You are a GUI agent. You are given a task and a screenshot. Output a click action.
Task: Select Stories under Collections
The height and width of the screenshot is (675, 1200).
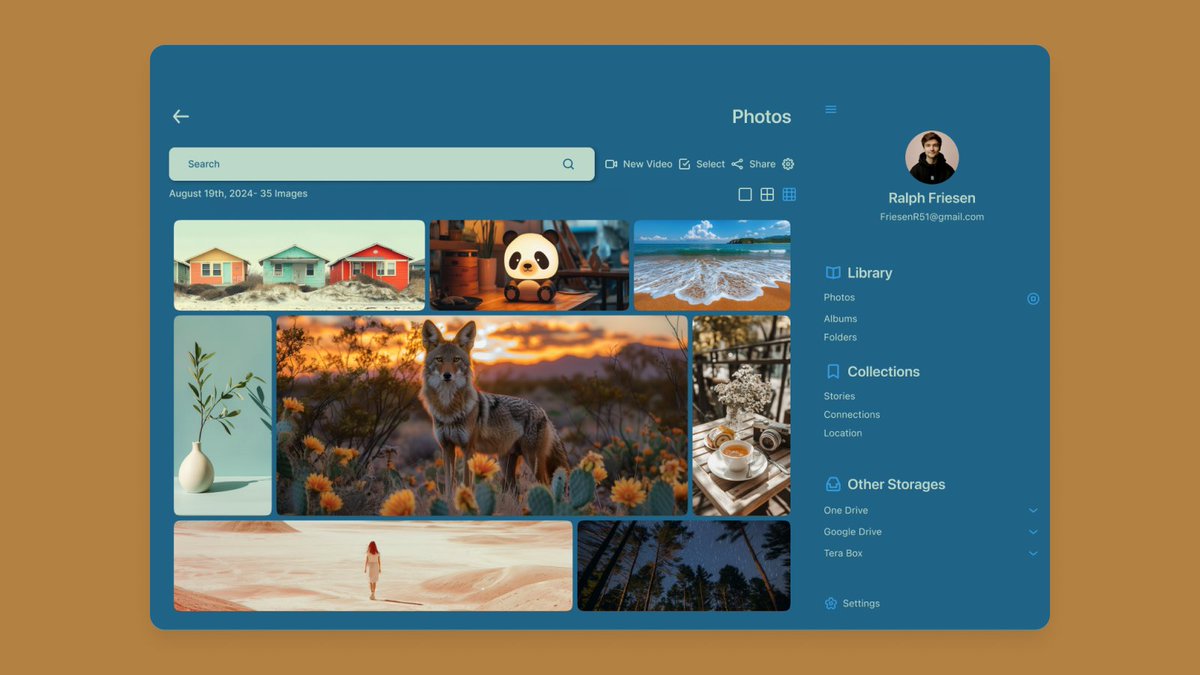(x=837, y=395)
